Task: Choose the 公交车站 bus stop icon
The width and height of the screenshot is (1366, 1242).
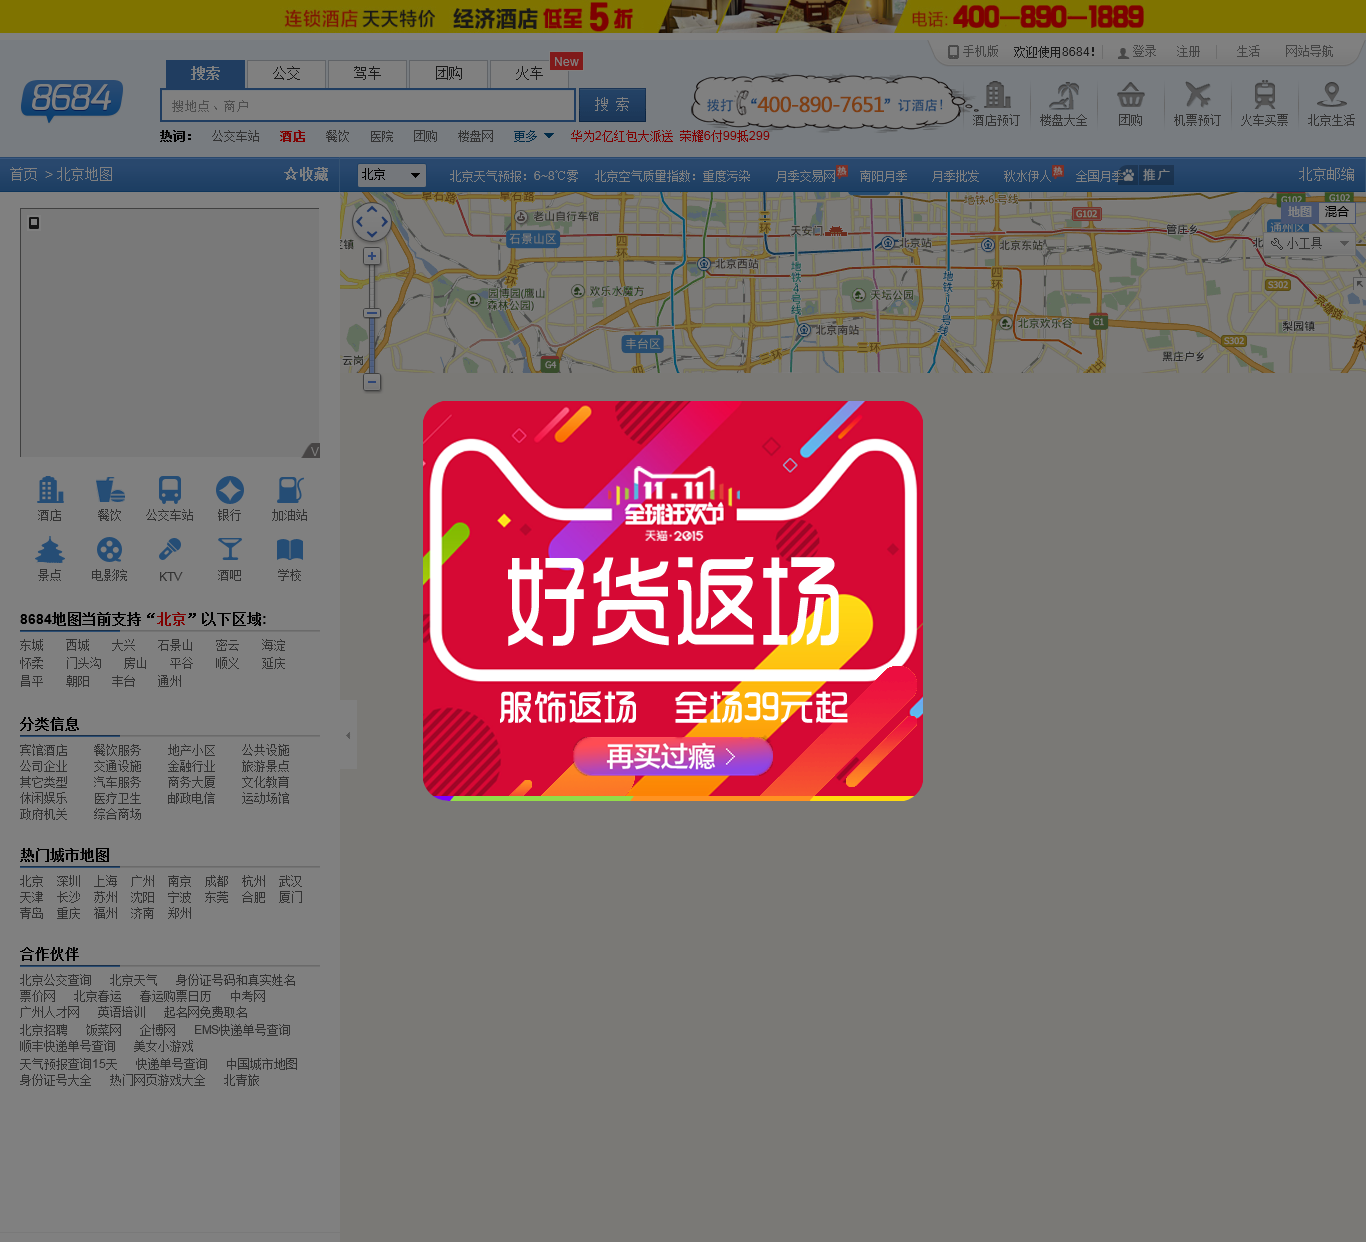Action: 170,490
